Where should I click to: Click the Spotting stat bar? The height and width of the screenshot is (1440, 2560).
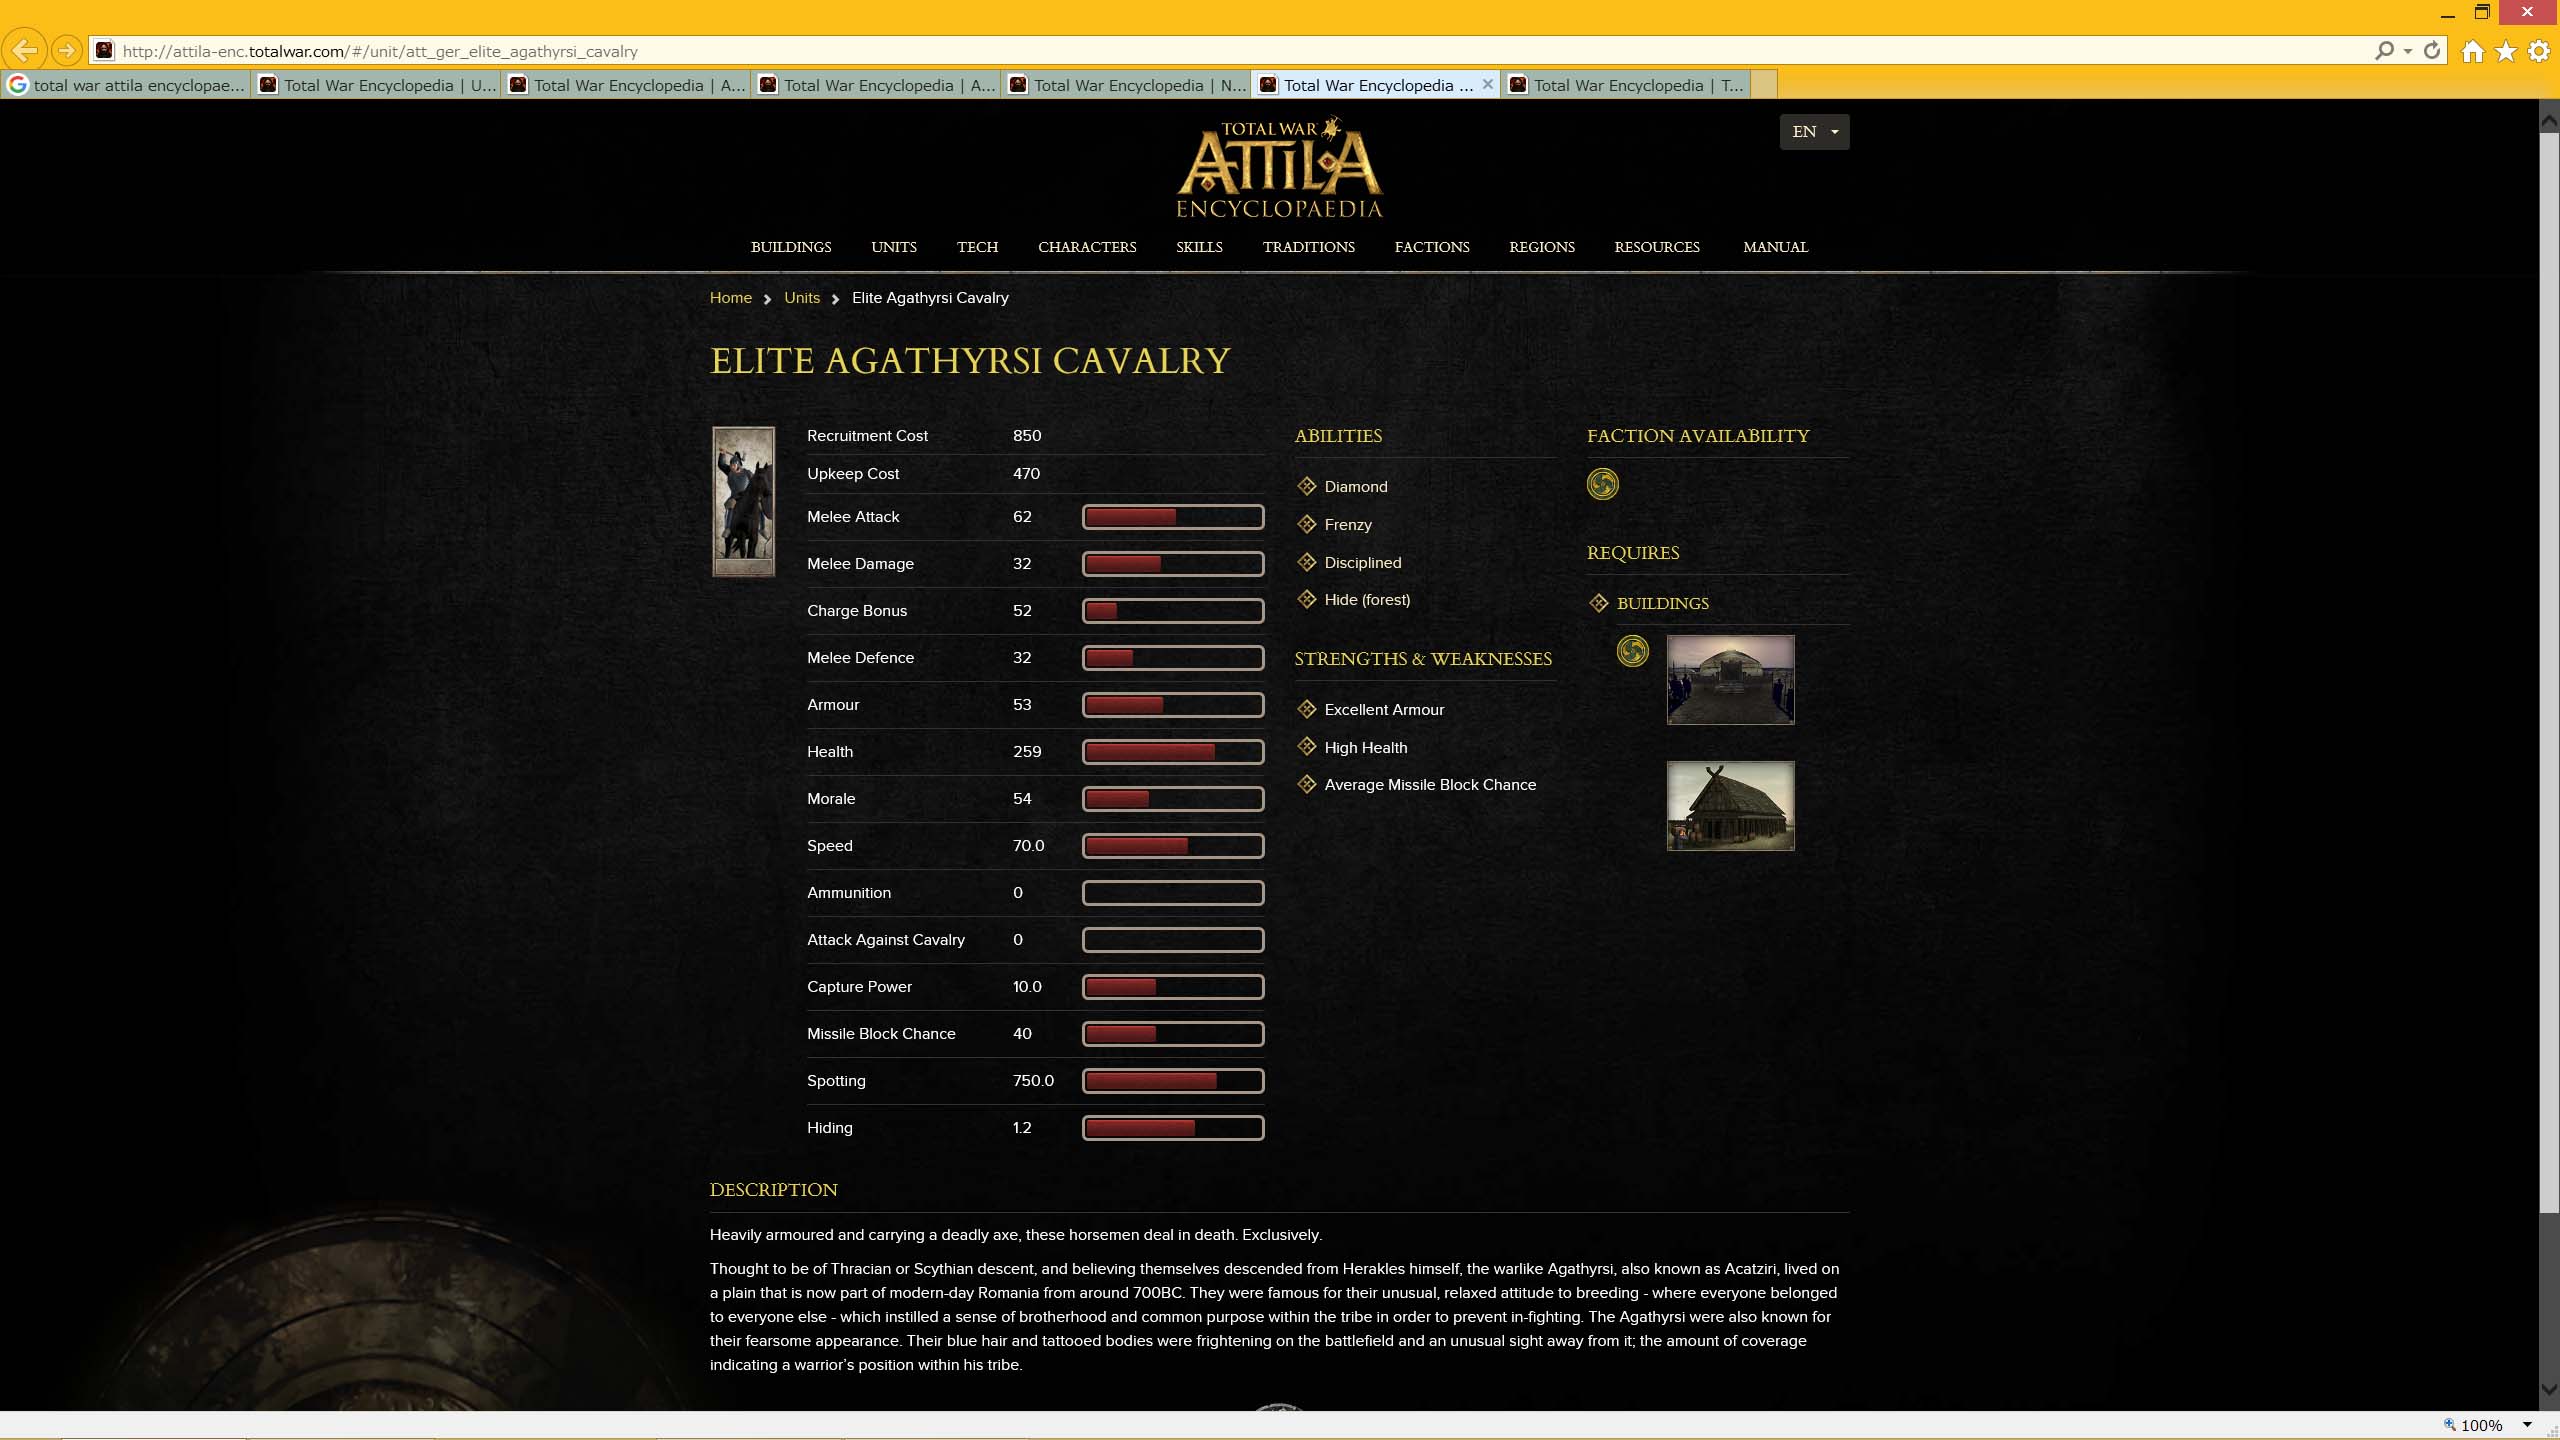(1172, 1081)
